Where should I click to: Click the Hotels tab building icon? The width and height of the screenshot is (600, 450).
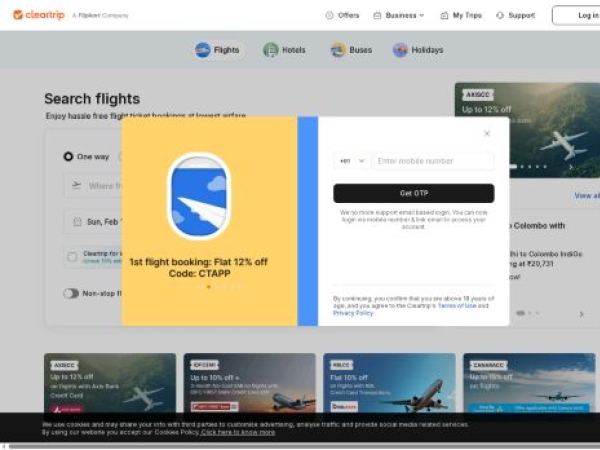(271, 50)
